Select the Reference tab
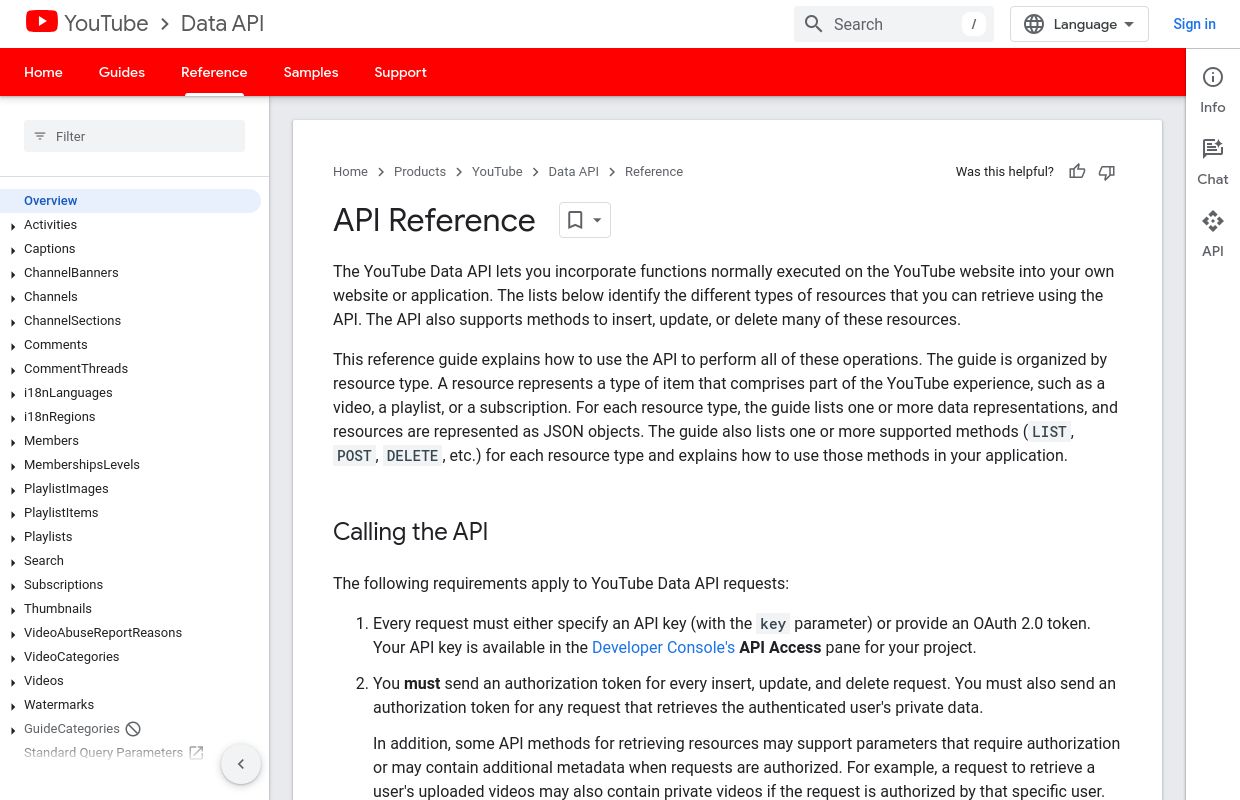 click(214, 72)
